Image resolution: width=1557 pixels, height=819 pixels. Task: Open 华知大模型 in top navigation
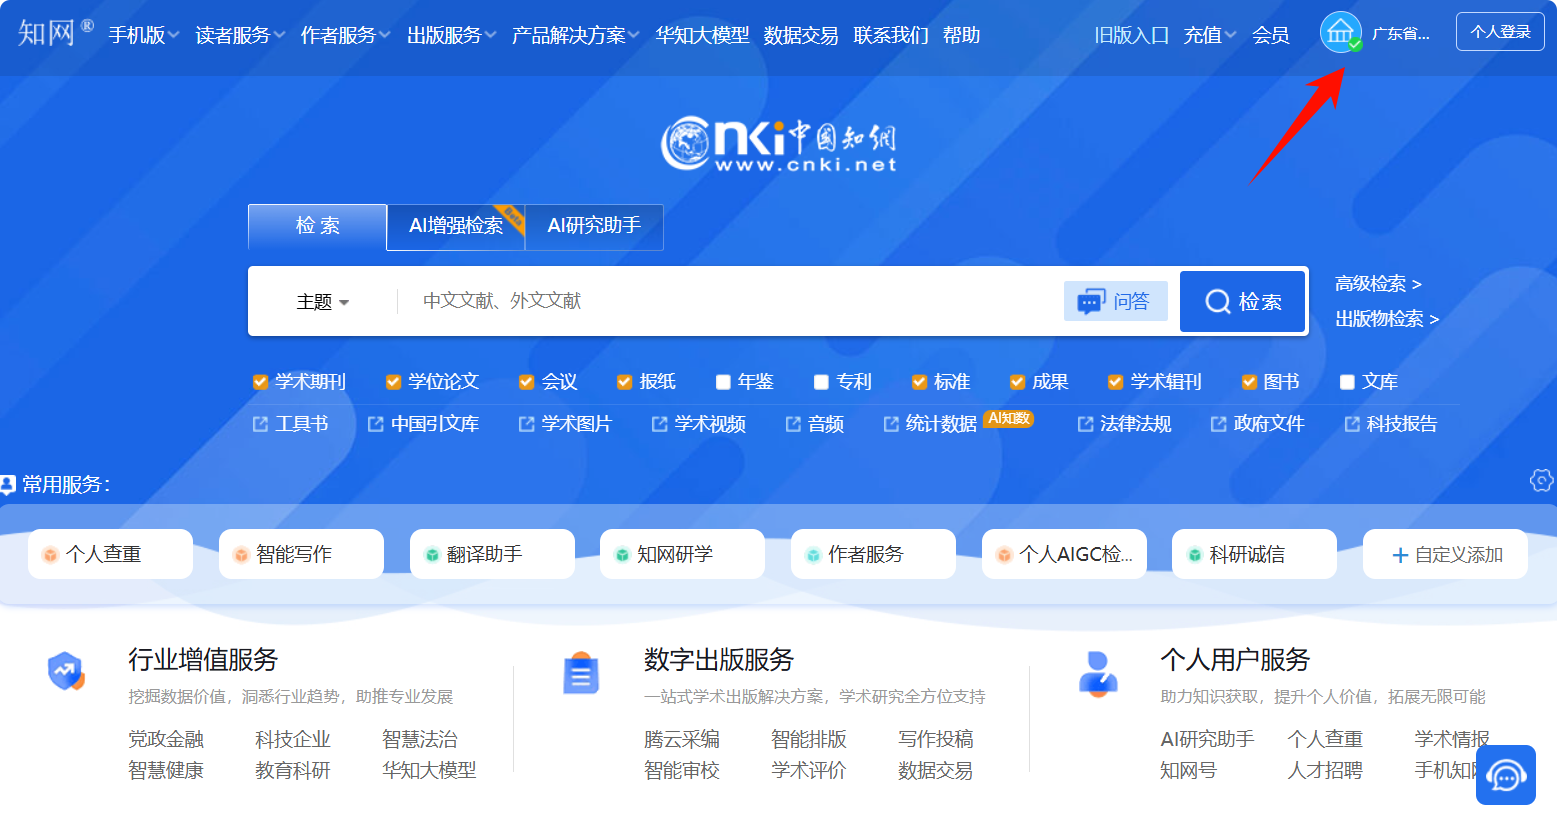[x=702, y=35]
